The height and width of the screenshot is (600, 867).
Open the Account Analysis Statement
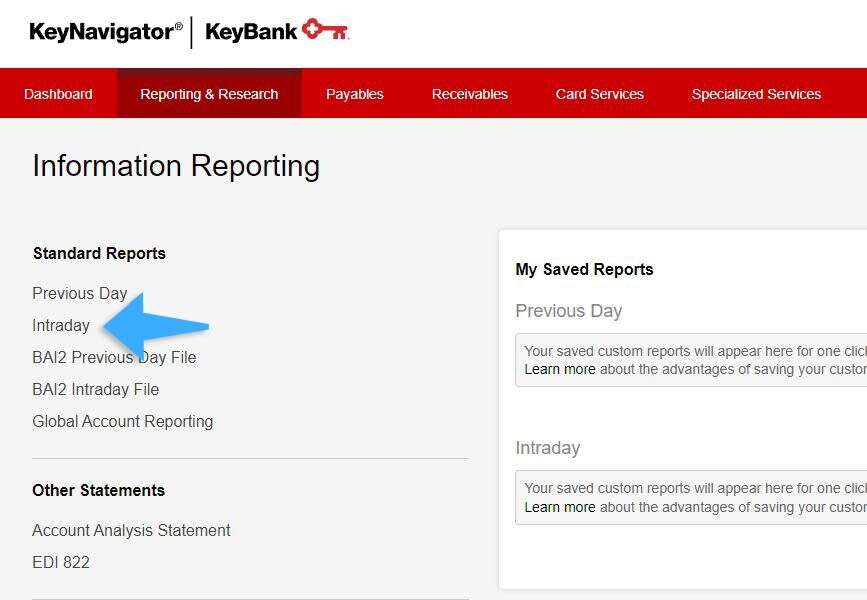click(x=131, y=530)
